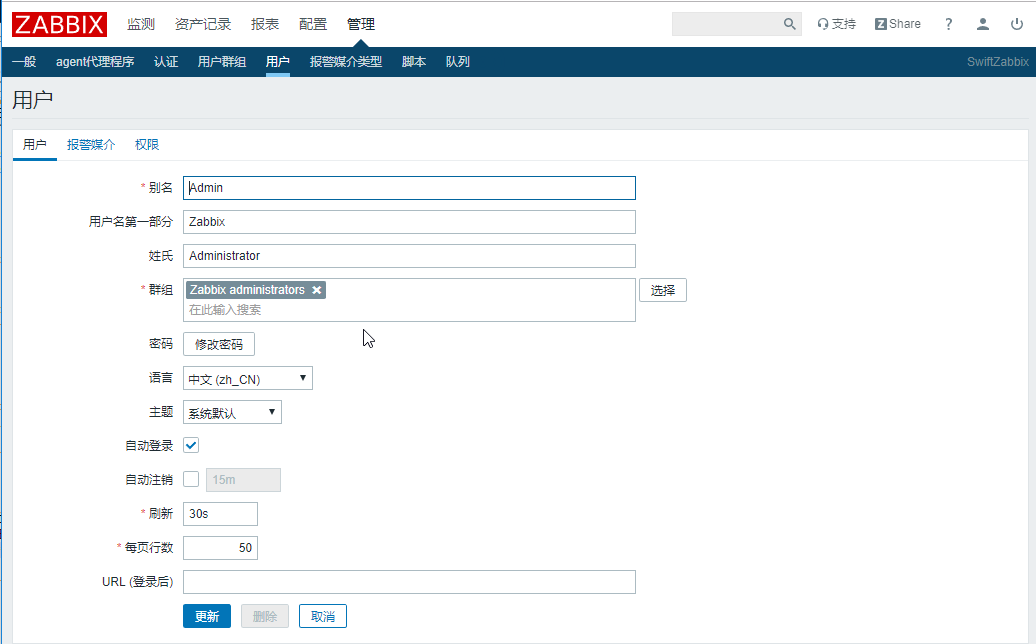Open the 支持 support link

coord(836,24)
